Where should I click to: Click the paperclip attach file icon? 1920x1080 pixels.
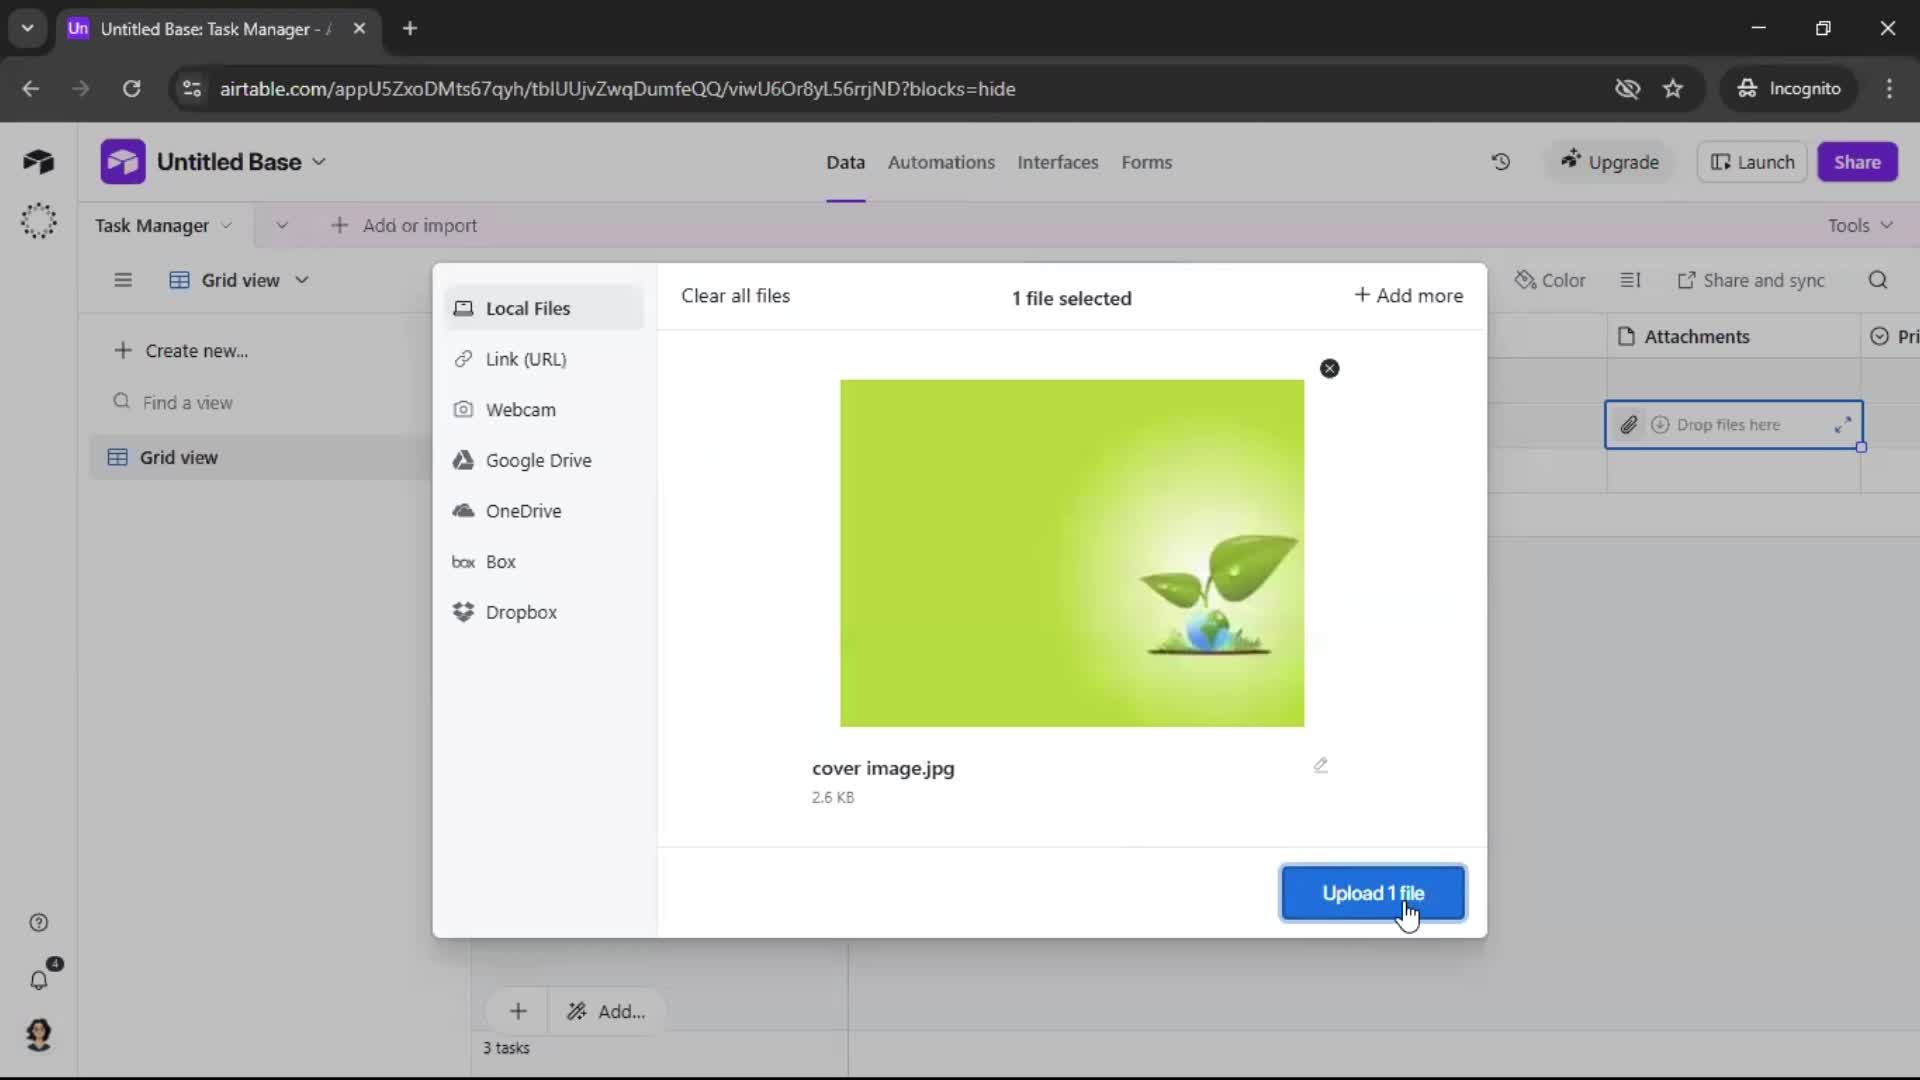[x=1628, y=425]
